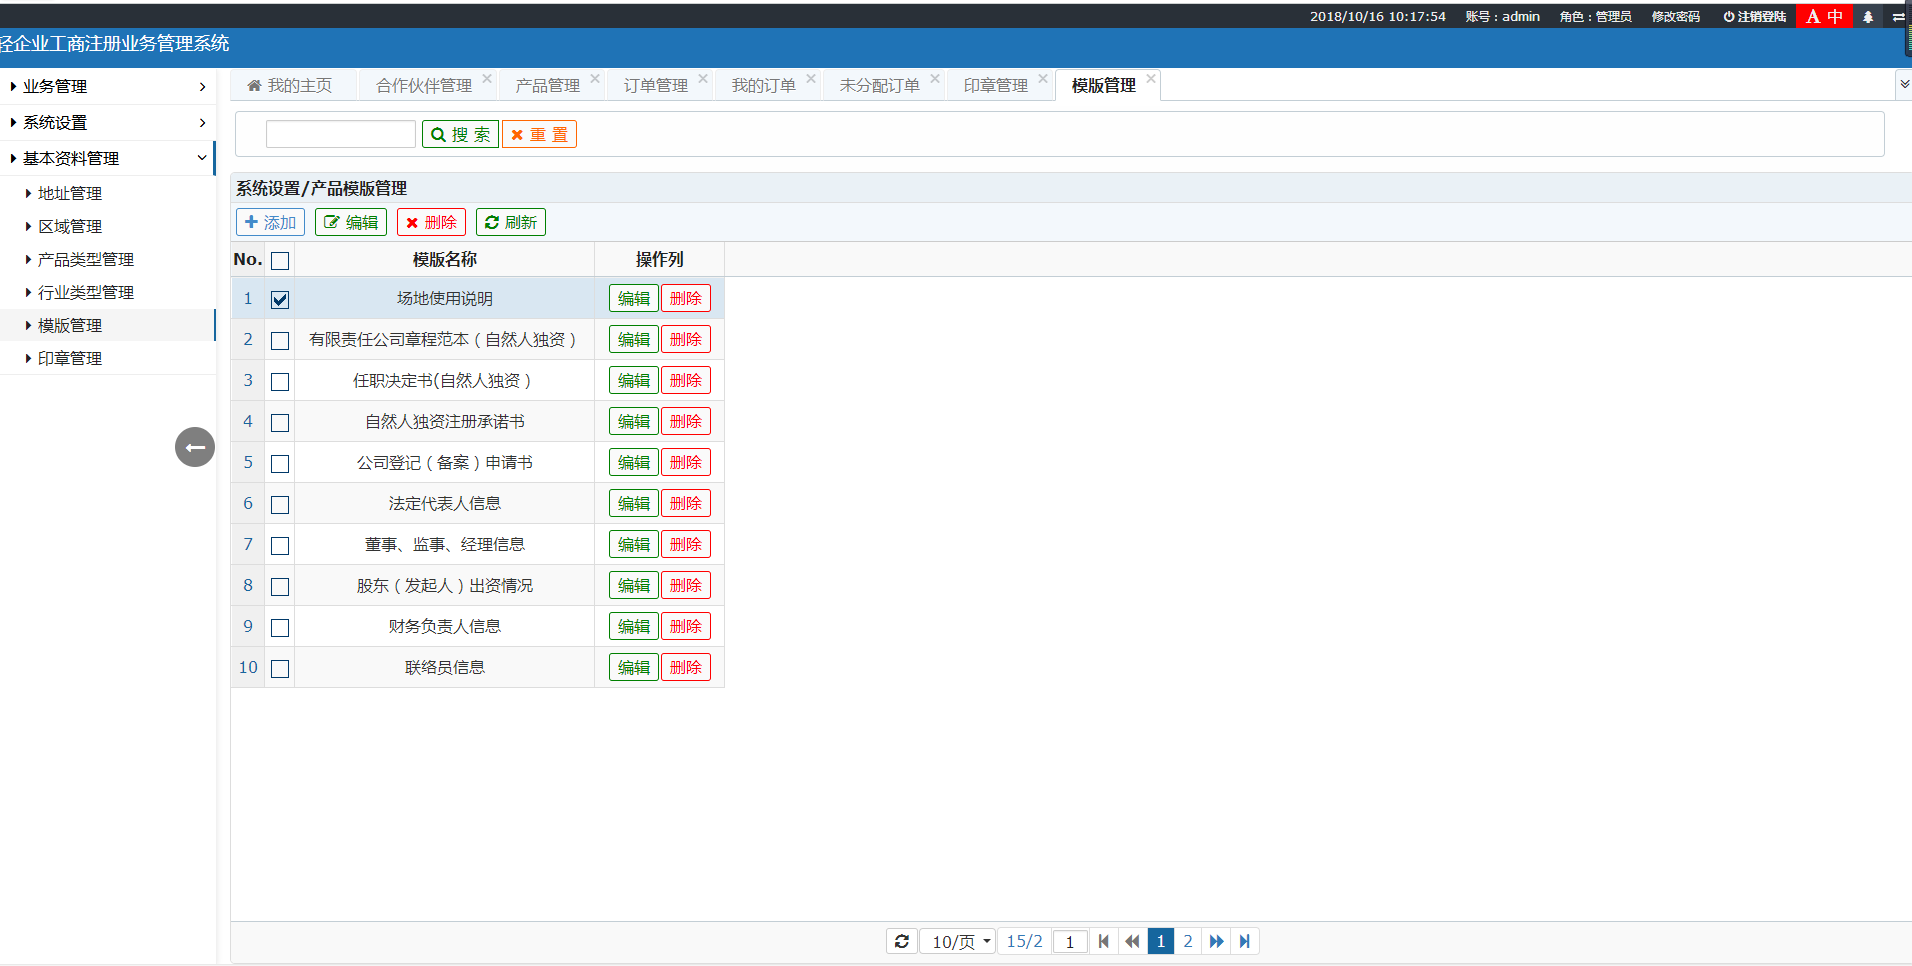Toggle the select-all checkbox in header
This screenshot has height=966, width=1912.
point(280,261)
